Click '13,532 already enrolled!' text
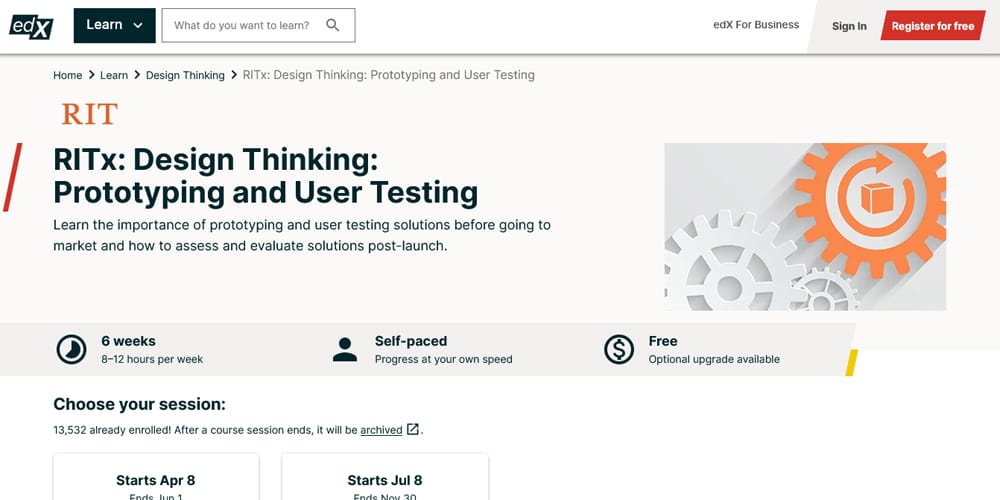Screen dimensions: 1000x500 click(x=112, y=430)
